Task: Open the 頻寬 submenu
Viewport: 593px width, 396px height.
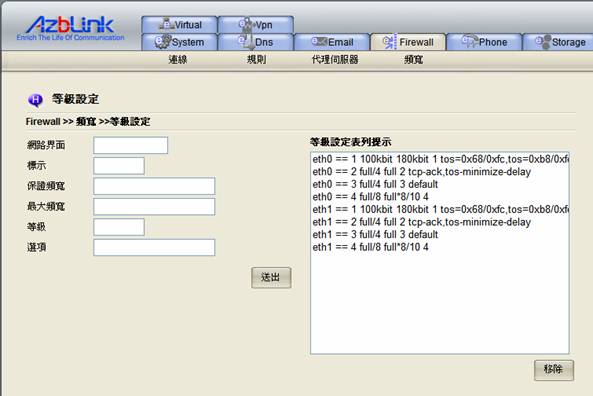Action: [414, 59]
